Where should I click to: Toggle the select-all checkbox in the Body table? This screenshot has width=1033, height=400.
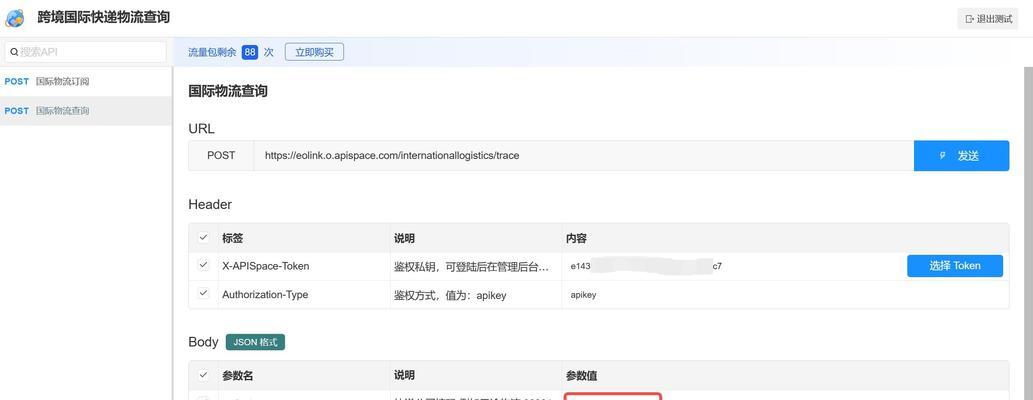(204, 375)
